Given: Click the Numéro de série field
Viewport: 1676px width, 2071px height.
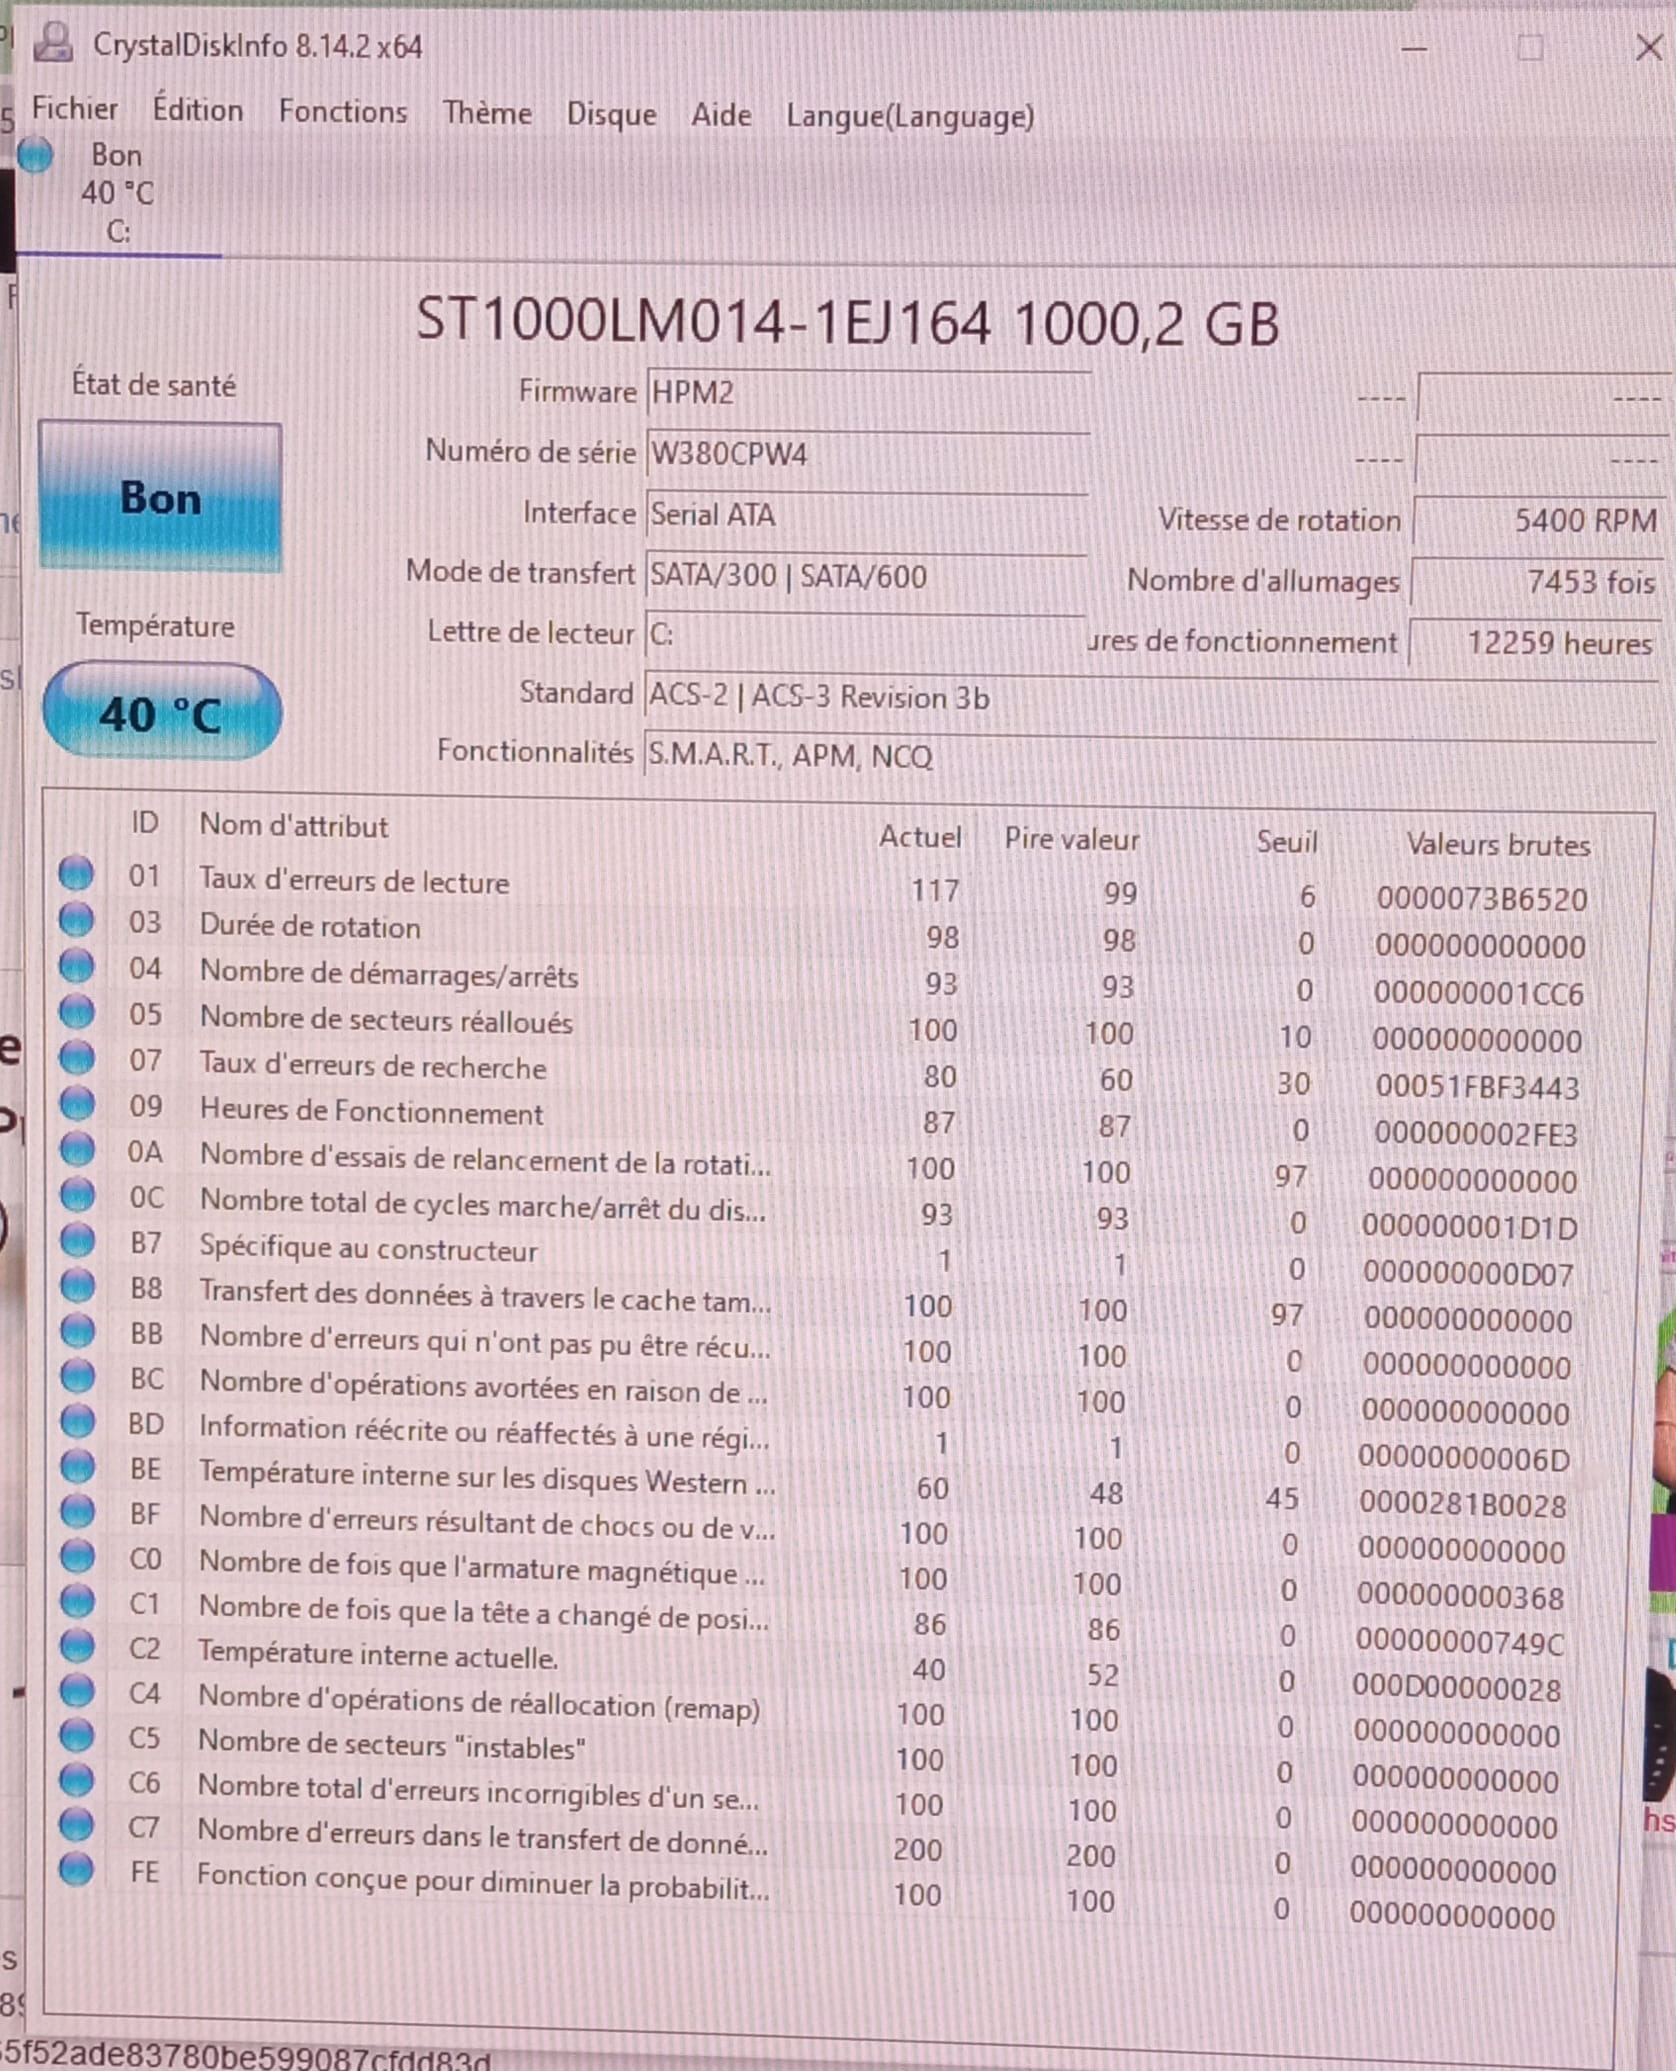Looking at the screenshot, I should coord(866,455).
